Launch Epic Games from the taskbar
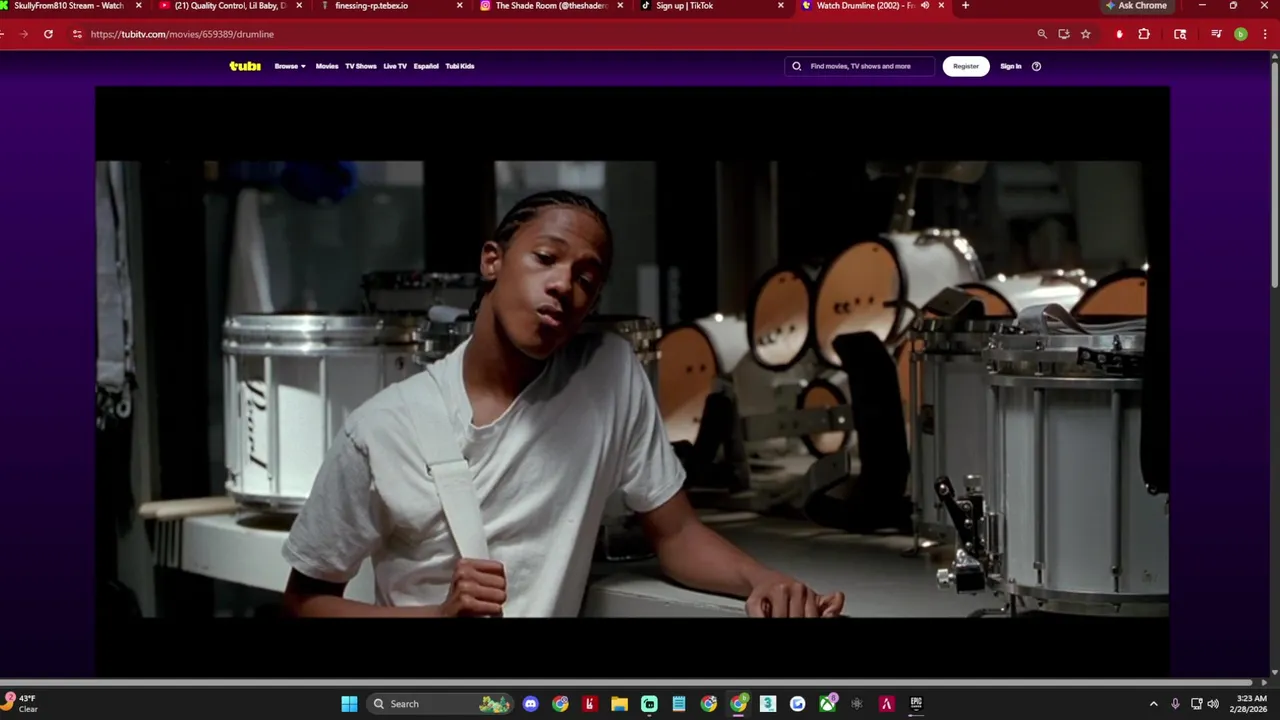Screen dimensions: 1280x720 (x=916, y=704)
